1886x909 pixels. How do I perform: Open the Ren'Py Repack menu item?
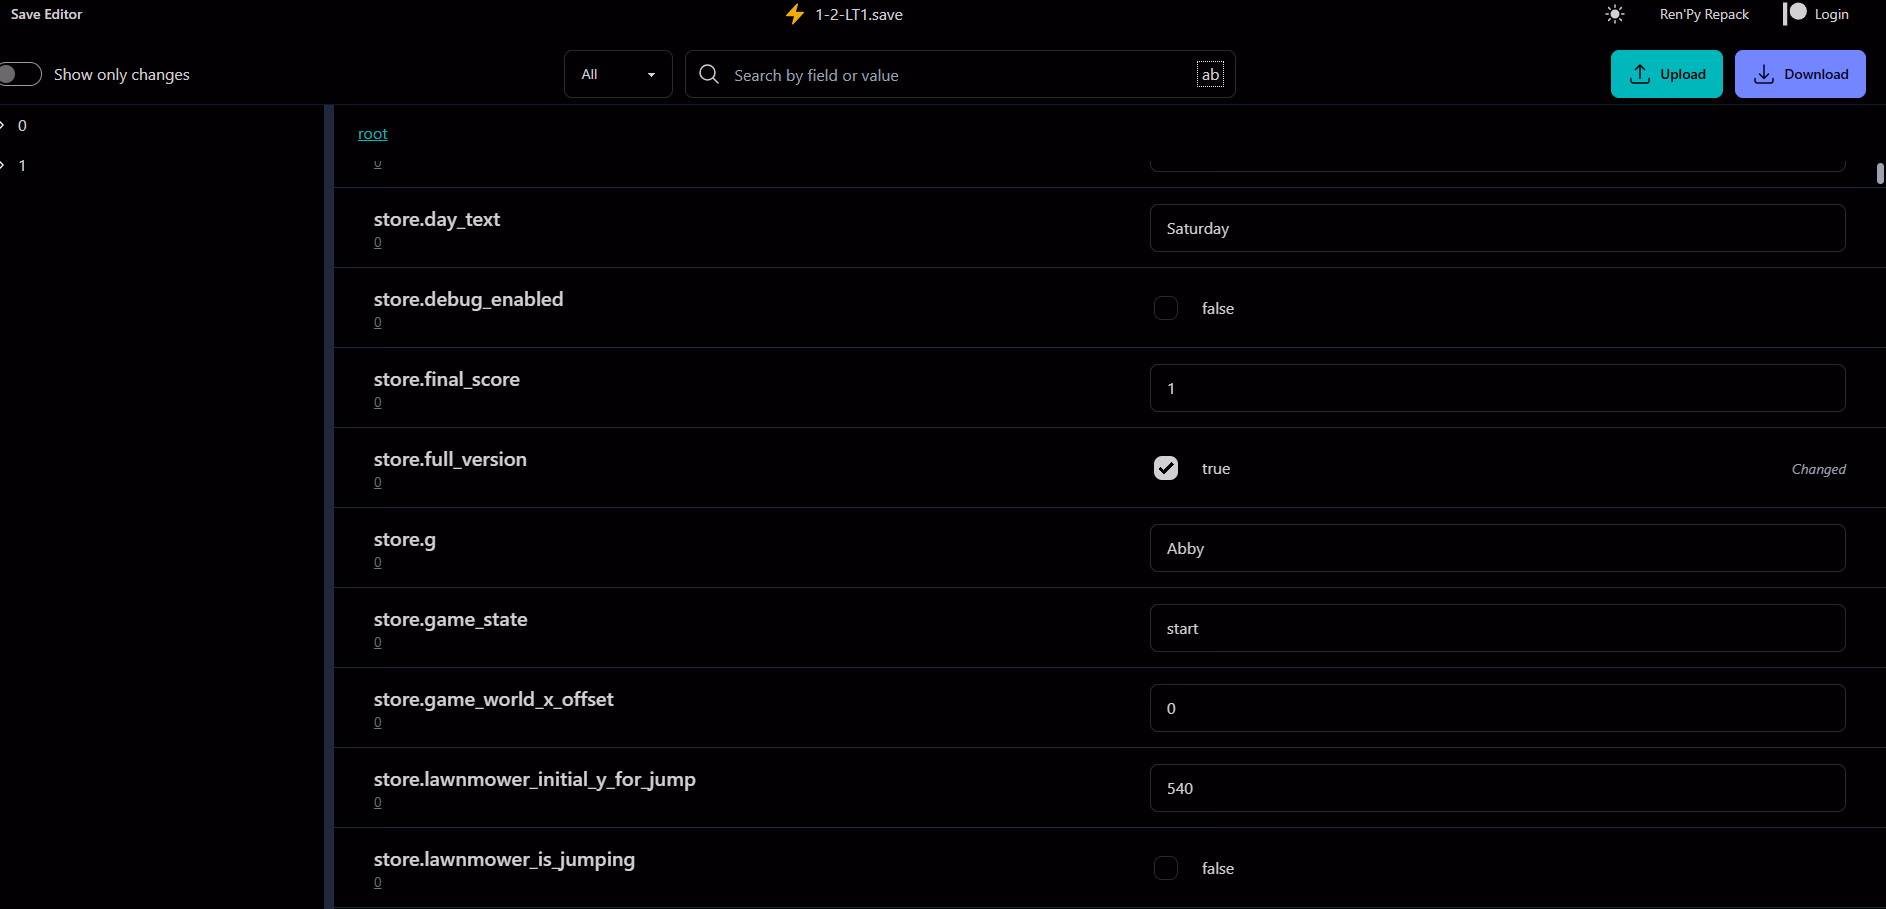(x=1704, y=14)
